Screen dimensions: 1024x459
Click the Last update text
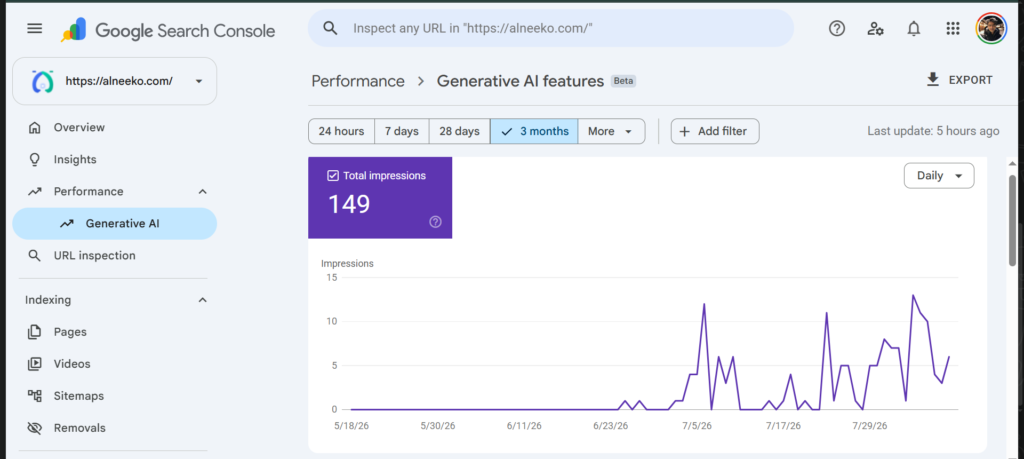click(x=933, y=131)
